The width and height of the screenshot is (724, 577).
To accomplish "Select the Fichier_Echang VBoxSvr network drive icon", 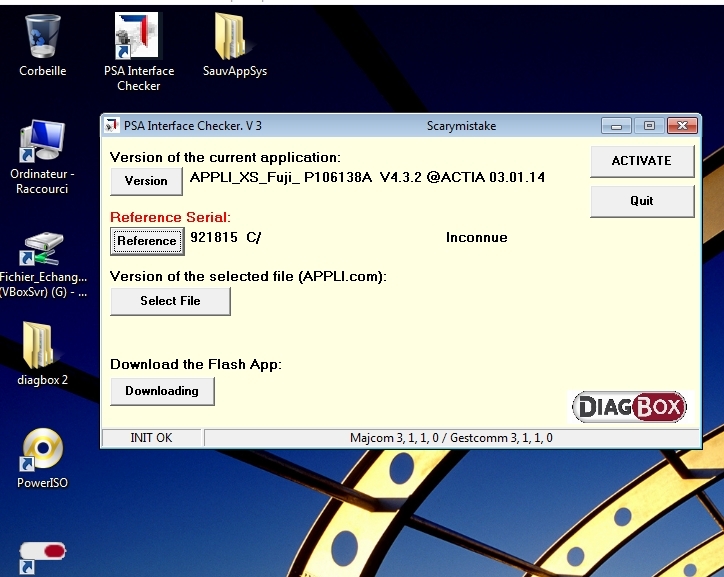I will 42,264.
